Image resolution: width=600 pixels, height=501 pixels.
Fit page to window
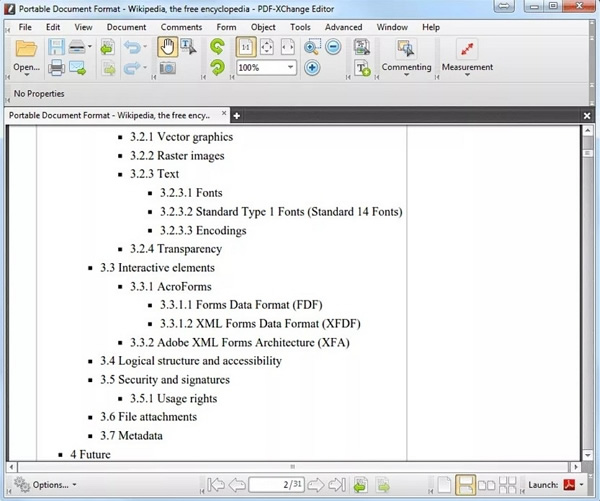coord(267,47)
